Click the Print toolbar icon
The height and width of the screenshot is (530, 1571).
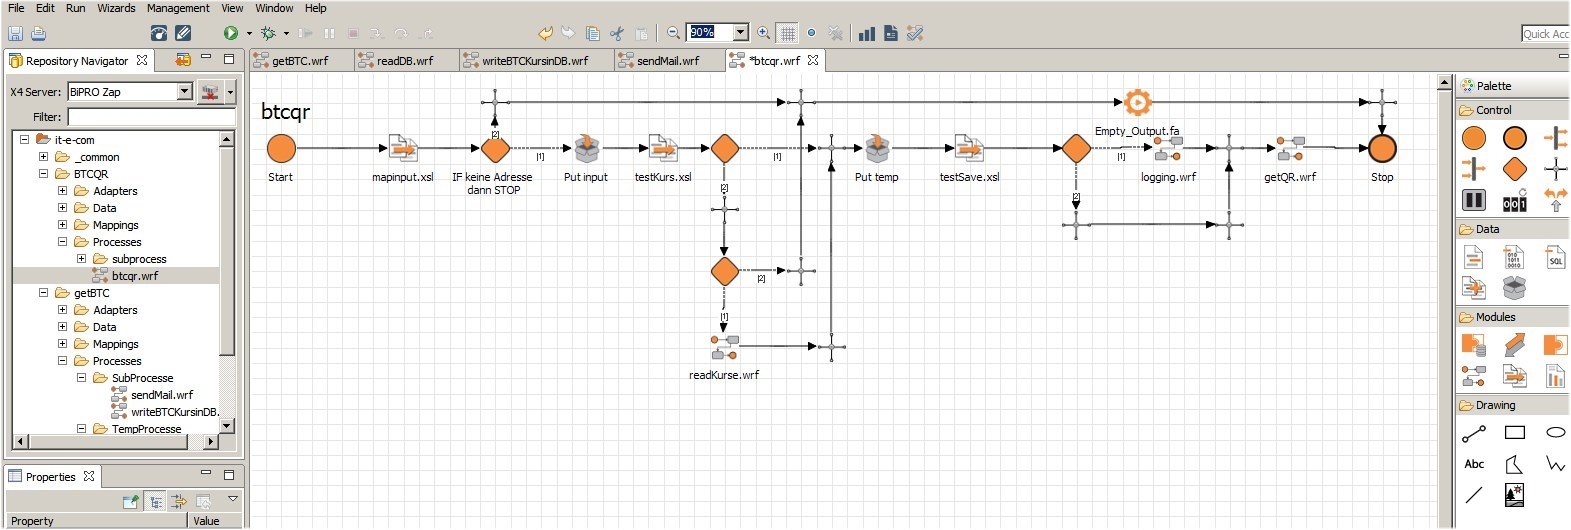coord(38,33)
